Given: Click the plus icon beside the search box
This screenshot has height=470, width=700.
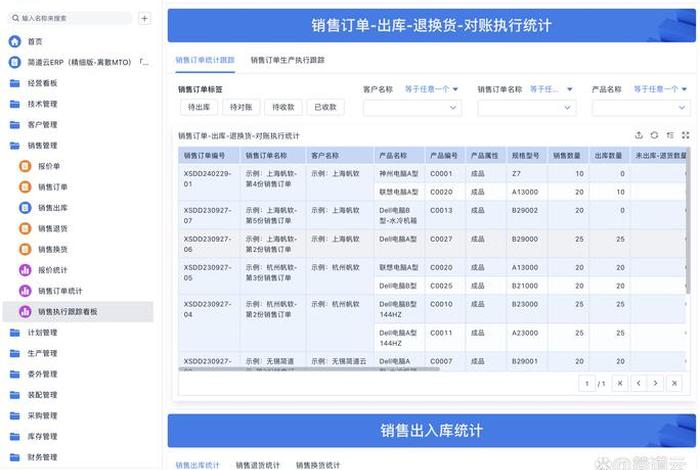Looking at the screenshot, I should tap(144, 18).
